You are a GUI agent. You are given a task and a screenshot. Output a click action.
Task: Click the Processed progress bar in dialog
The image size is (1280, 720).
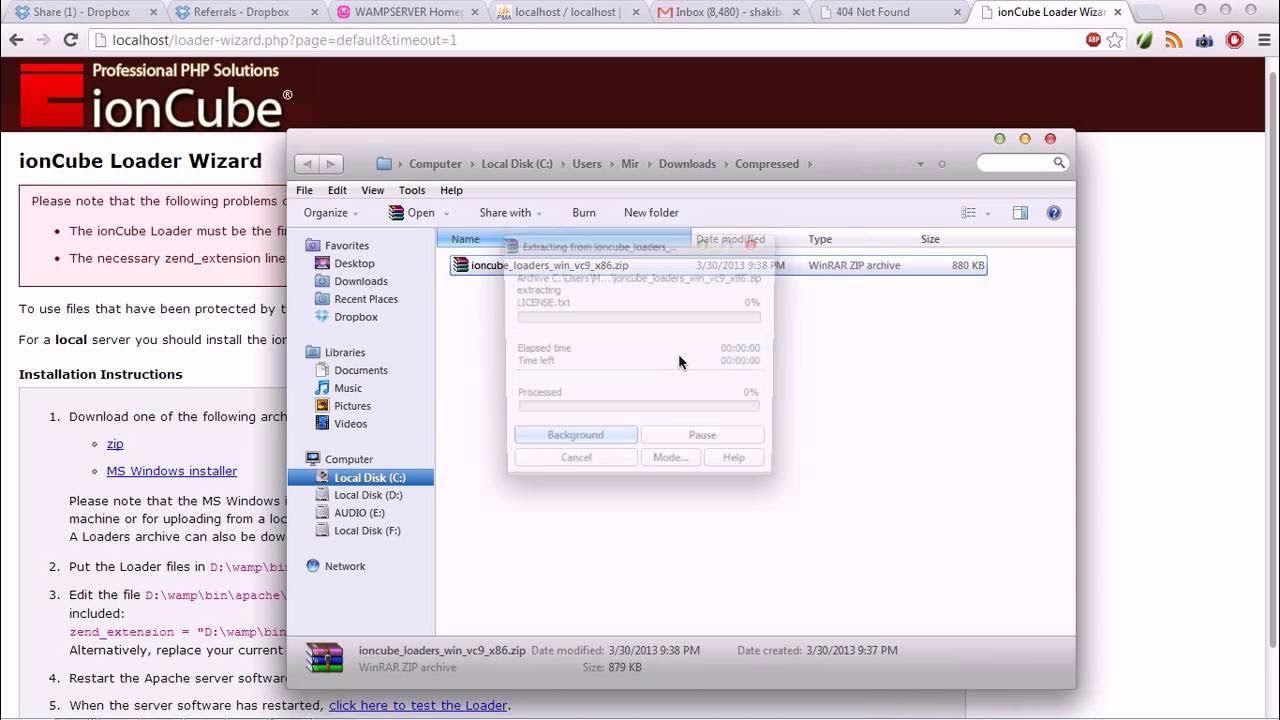pos(639,406)
